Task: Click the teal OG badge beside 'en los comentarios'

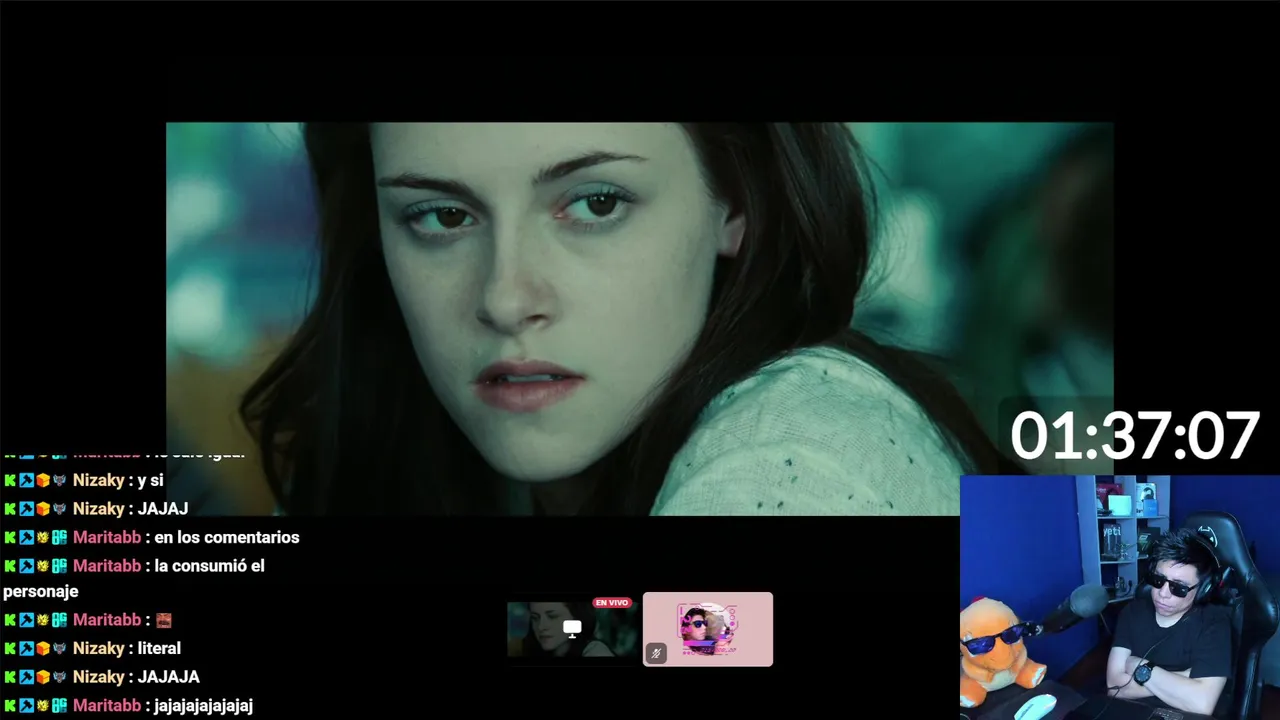Action: 59,537
